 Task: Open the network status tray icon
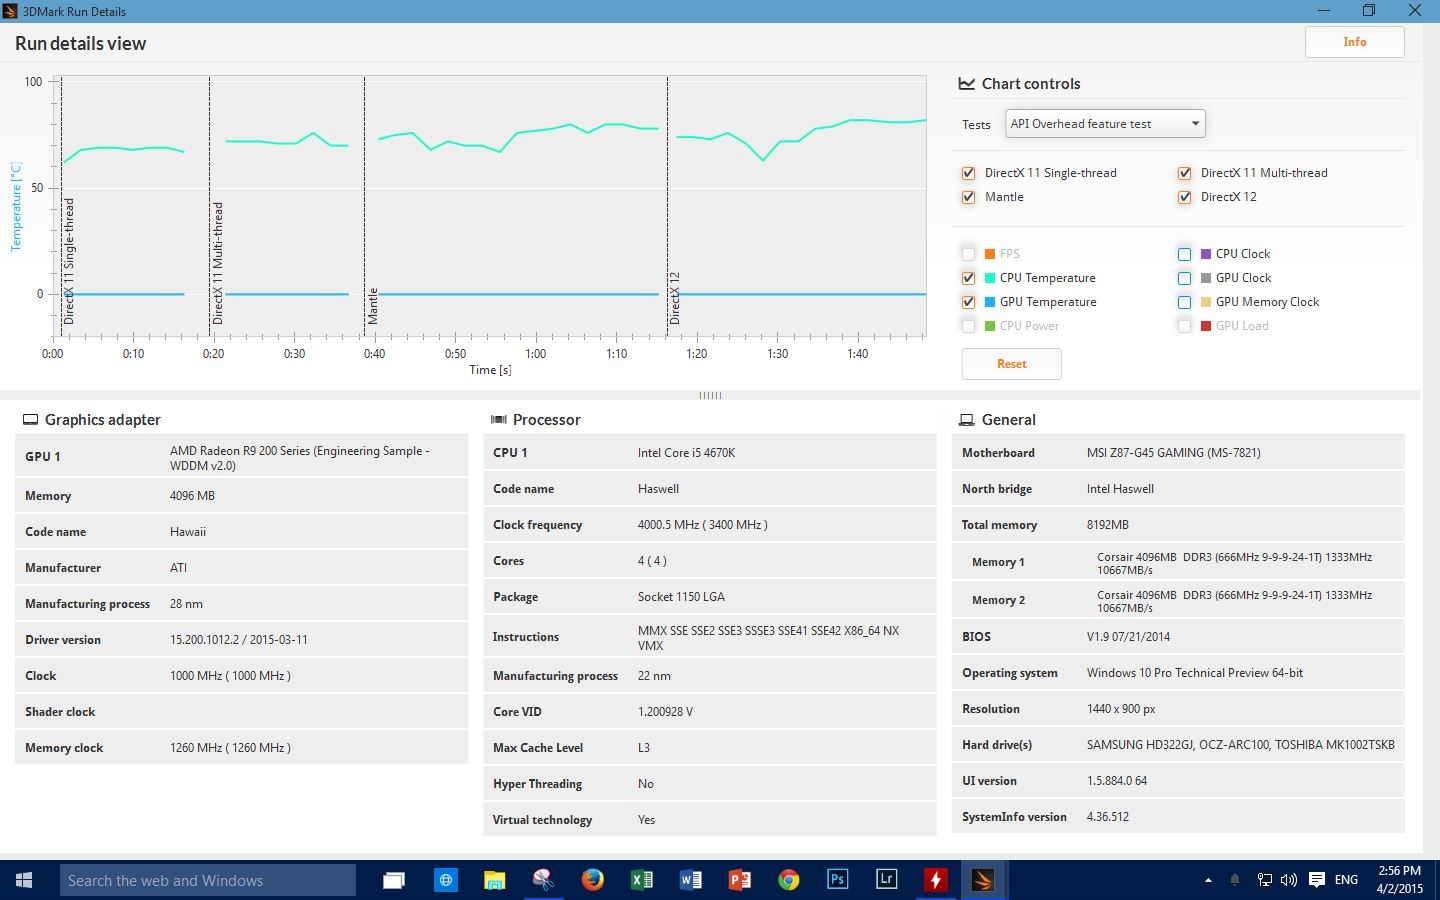tap(1265, 880)
